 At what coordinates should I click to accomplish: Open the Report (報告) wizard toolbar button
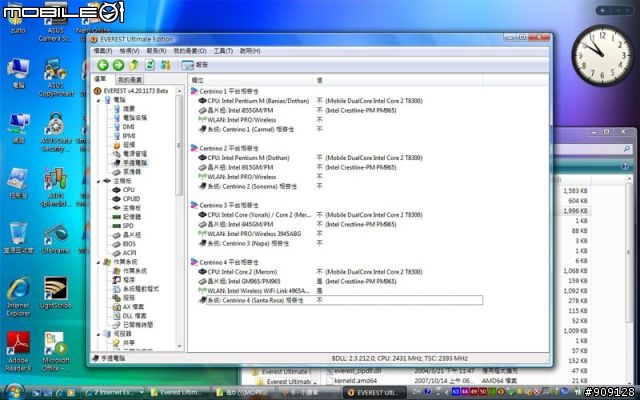pyautogui.click(x=195, y=65)
